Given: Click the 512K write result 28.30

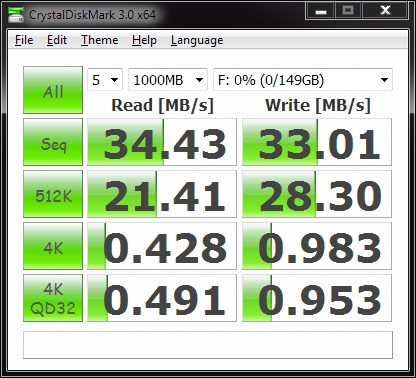Looking at the screenshot, I should [317, 194].
